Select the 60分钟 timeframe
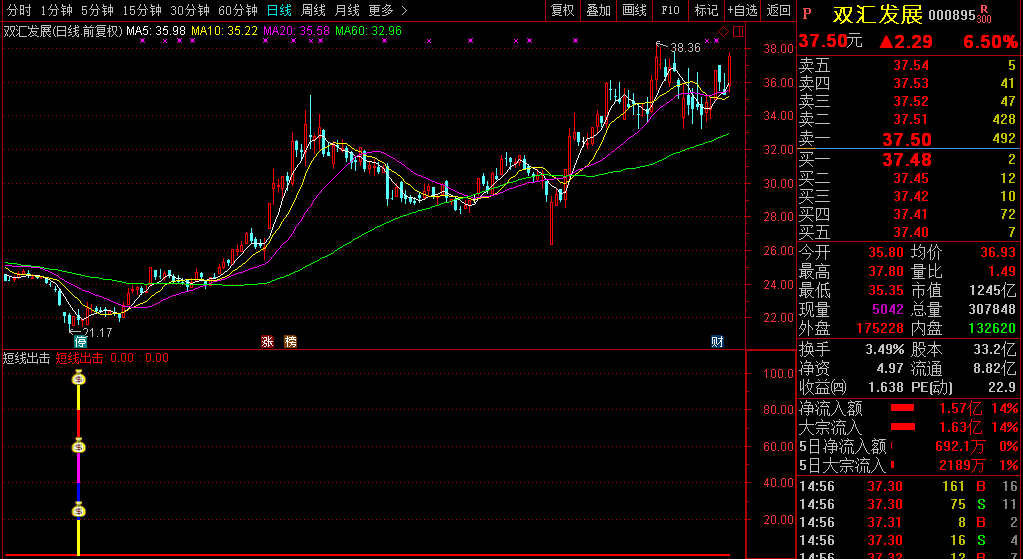Viewport: 1023px width, 559px height. click(x=238, y=10)
